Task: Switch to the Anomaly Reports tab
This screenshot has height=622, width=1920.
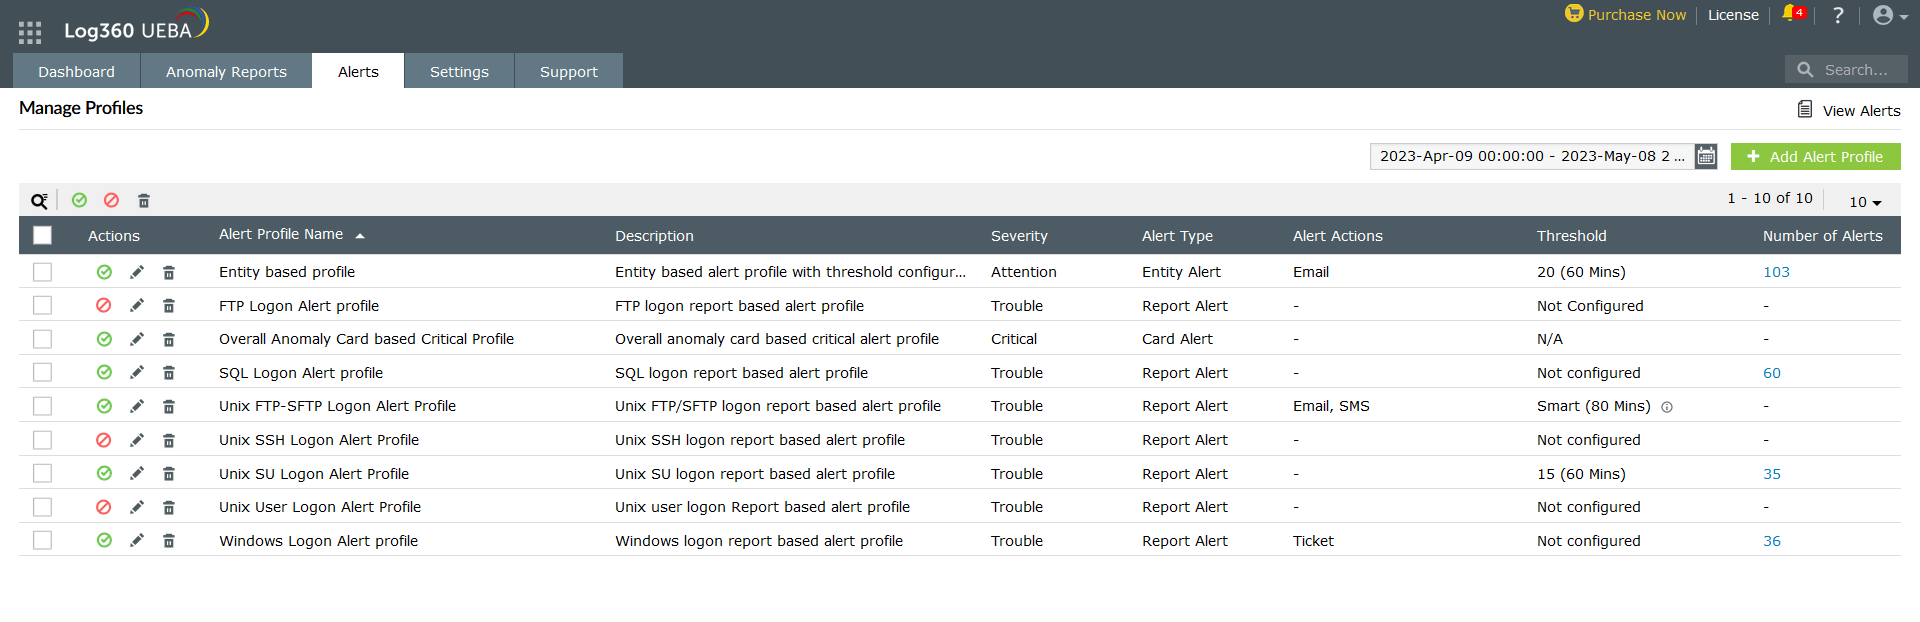Action: pyautogui.click(x=226, y=72)
